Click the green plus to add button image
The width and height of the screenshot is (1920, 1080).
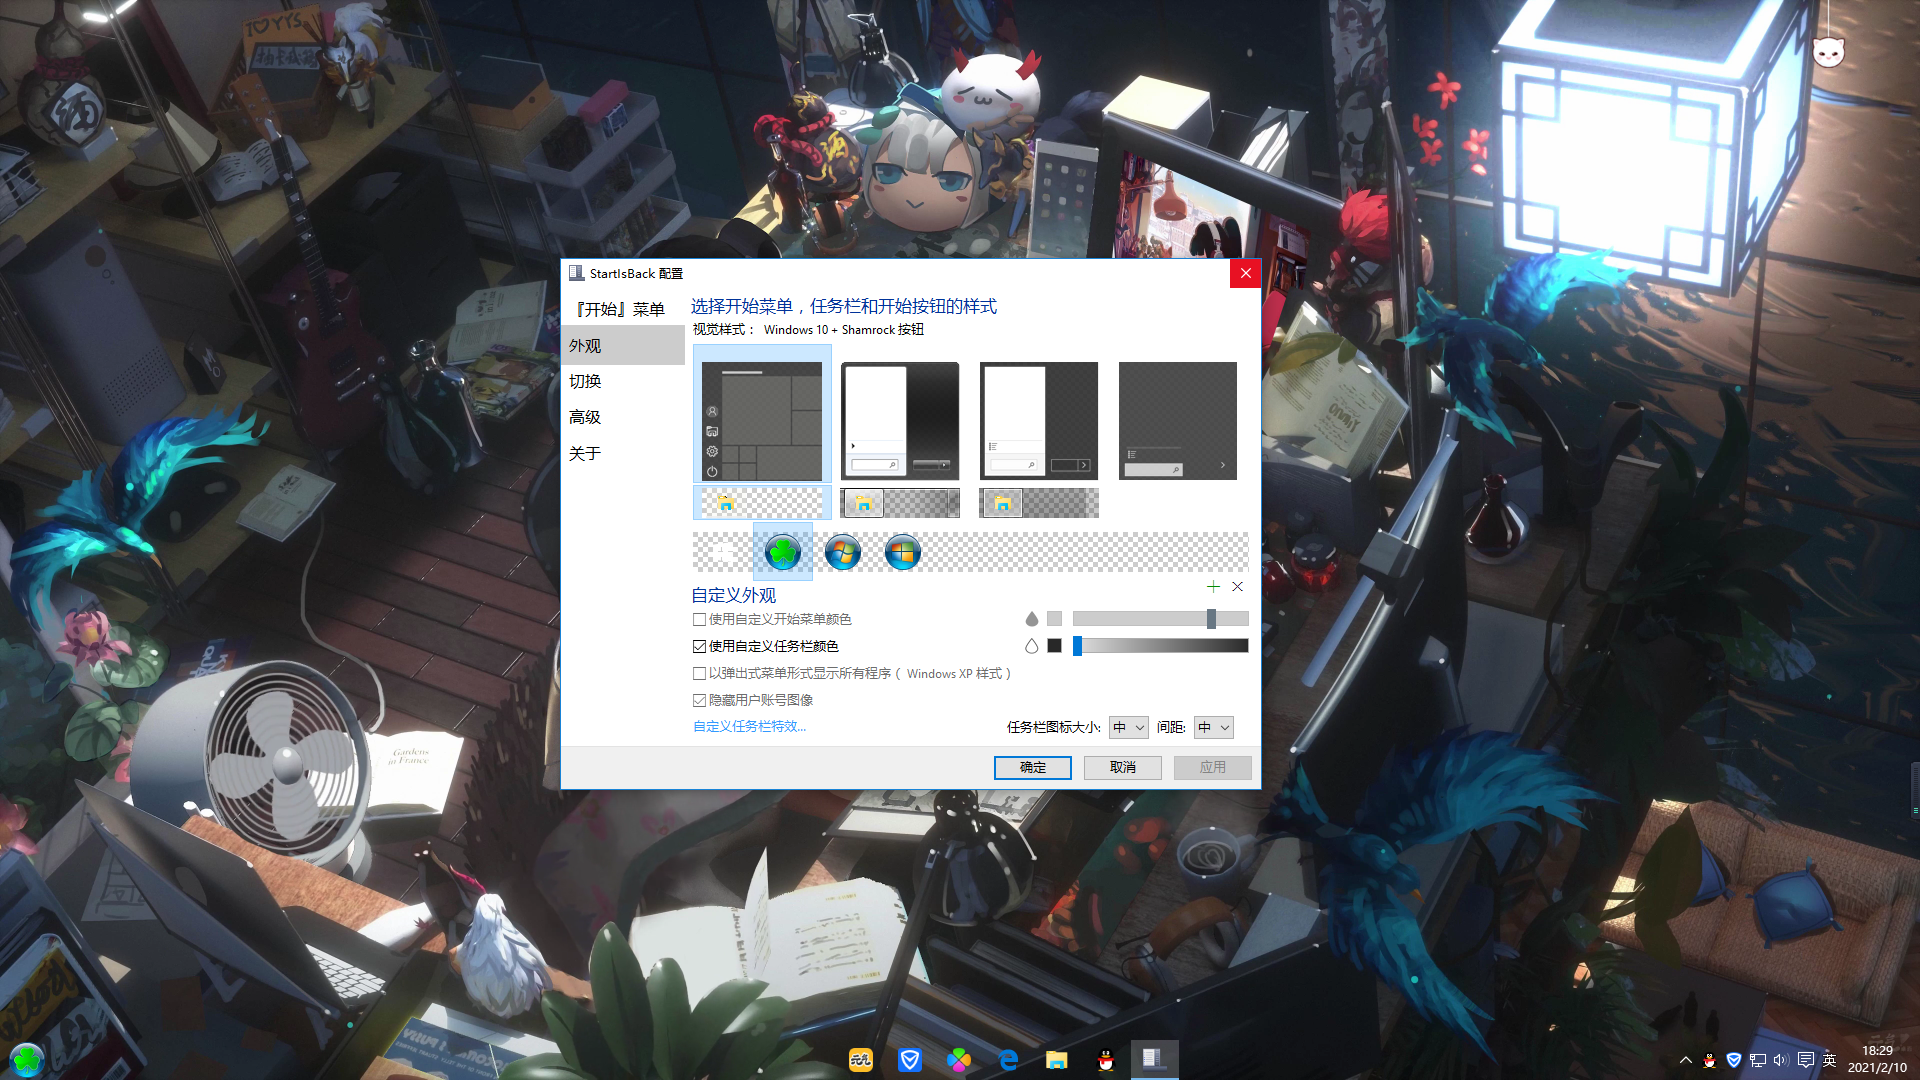(x=1213, y=587)
